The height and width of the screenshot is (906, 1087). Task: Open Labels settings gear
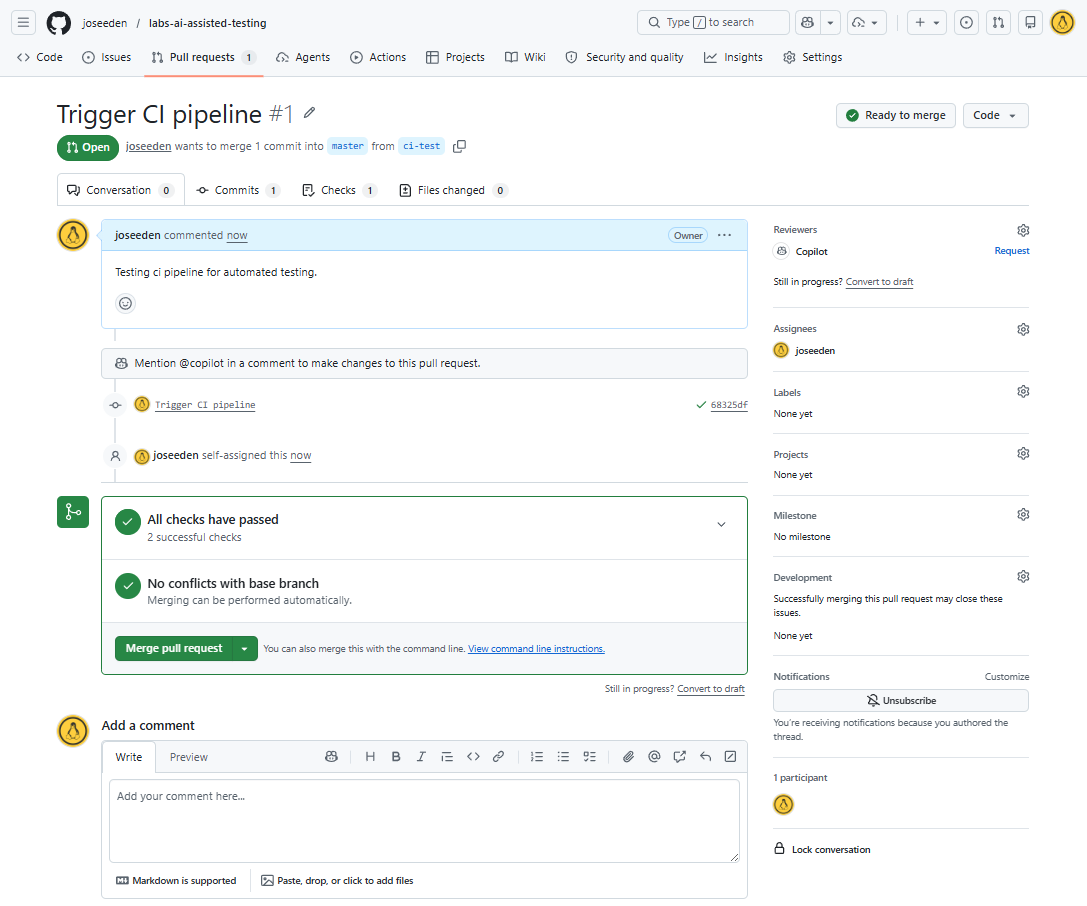[1023, 392]
